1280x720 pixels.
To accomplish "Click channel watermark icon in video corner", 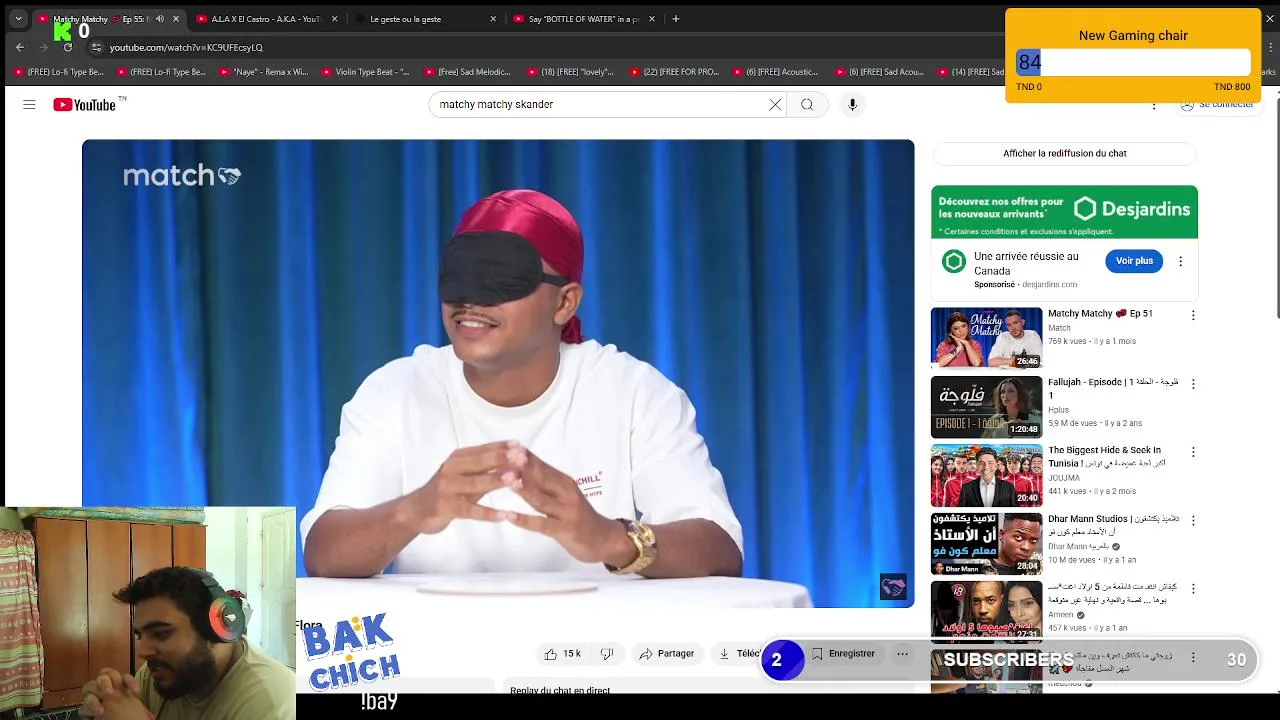I will [893, 587].
